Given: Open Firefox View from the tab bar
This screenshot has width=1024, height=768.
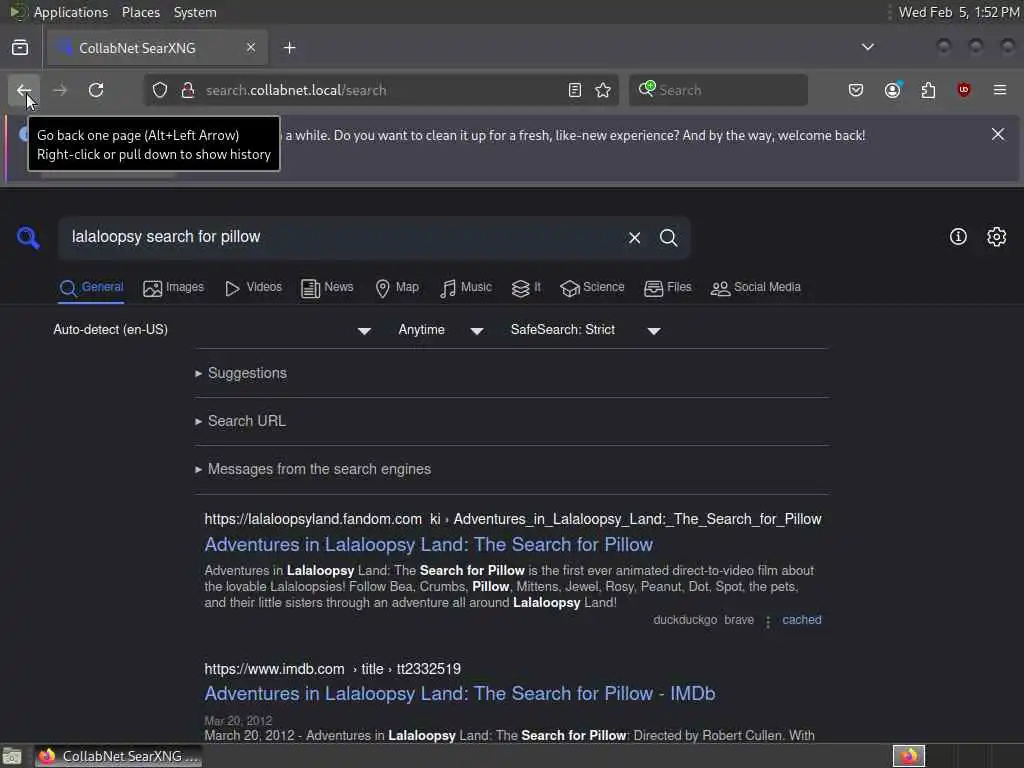Looking at the screenshot, I should (x=20, y=48).
